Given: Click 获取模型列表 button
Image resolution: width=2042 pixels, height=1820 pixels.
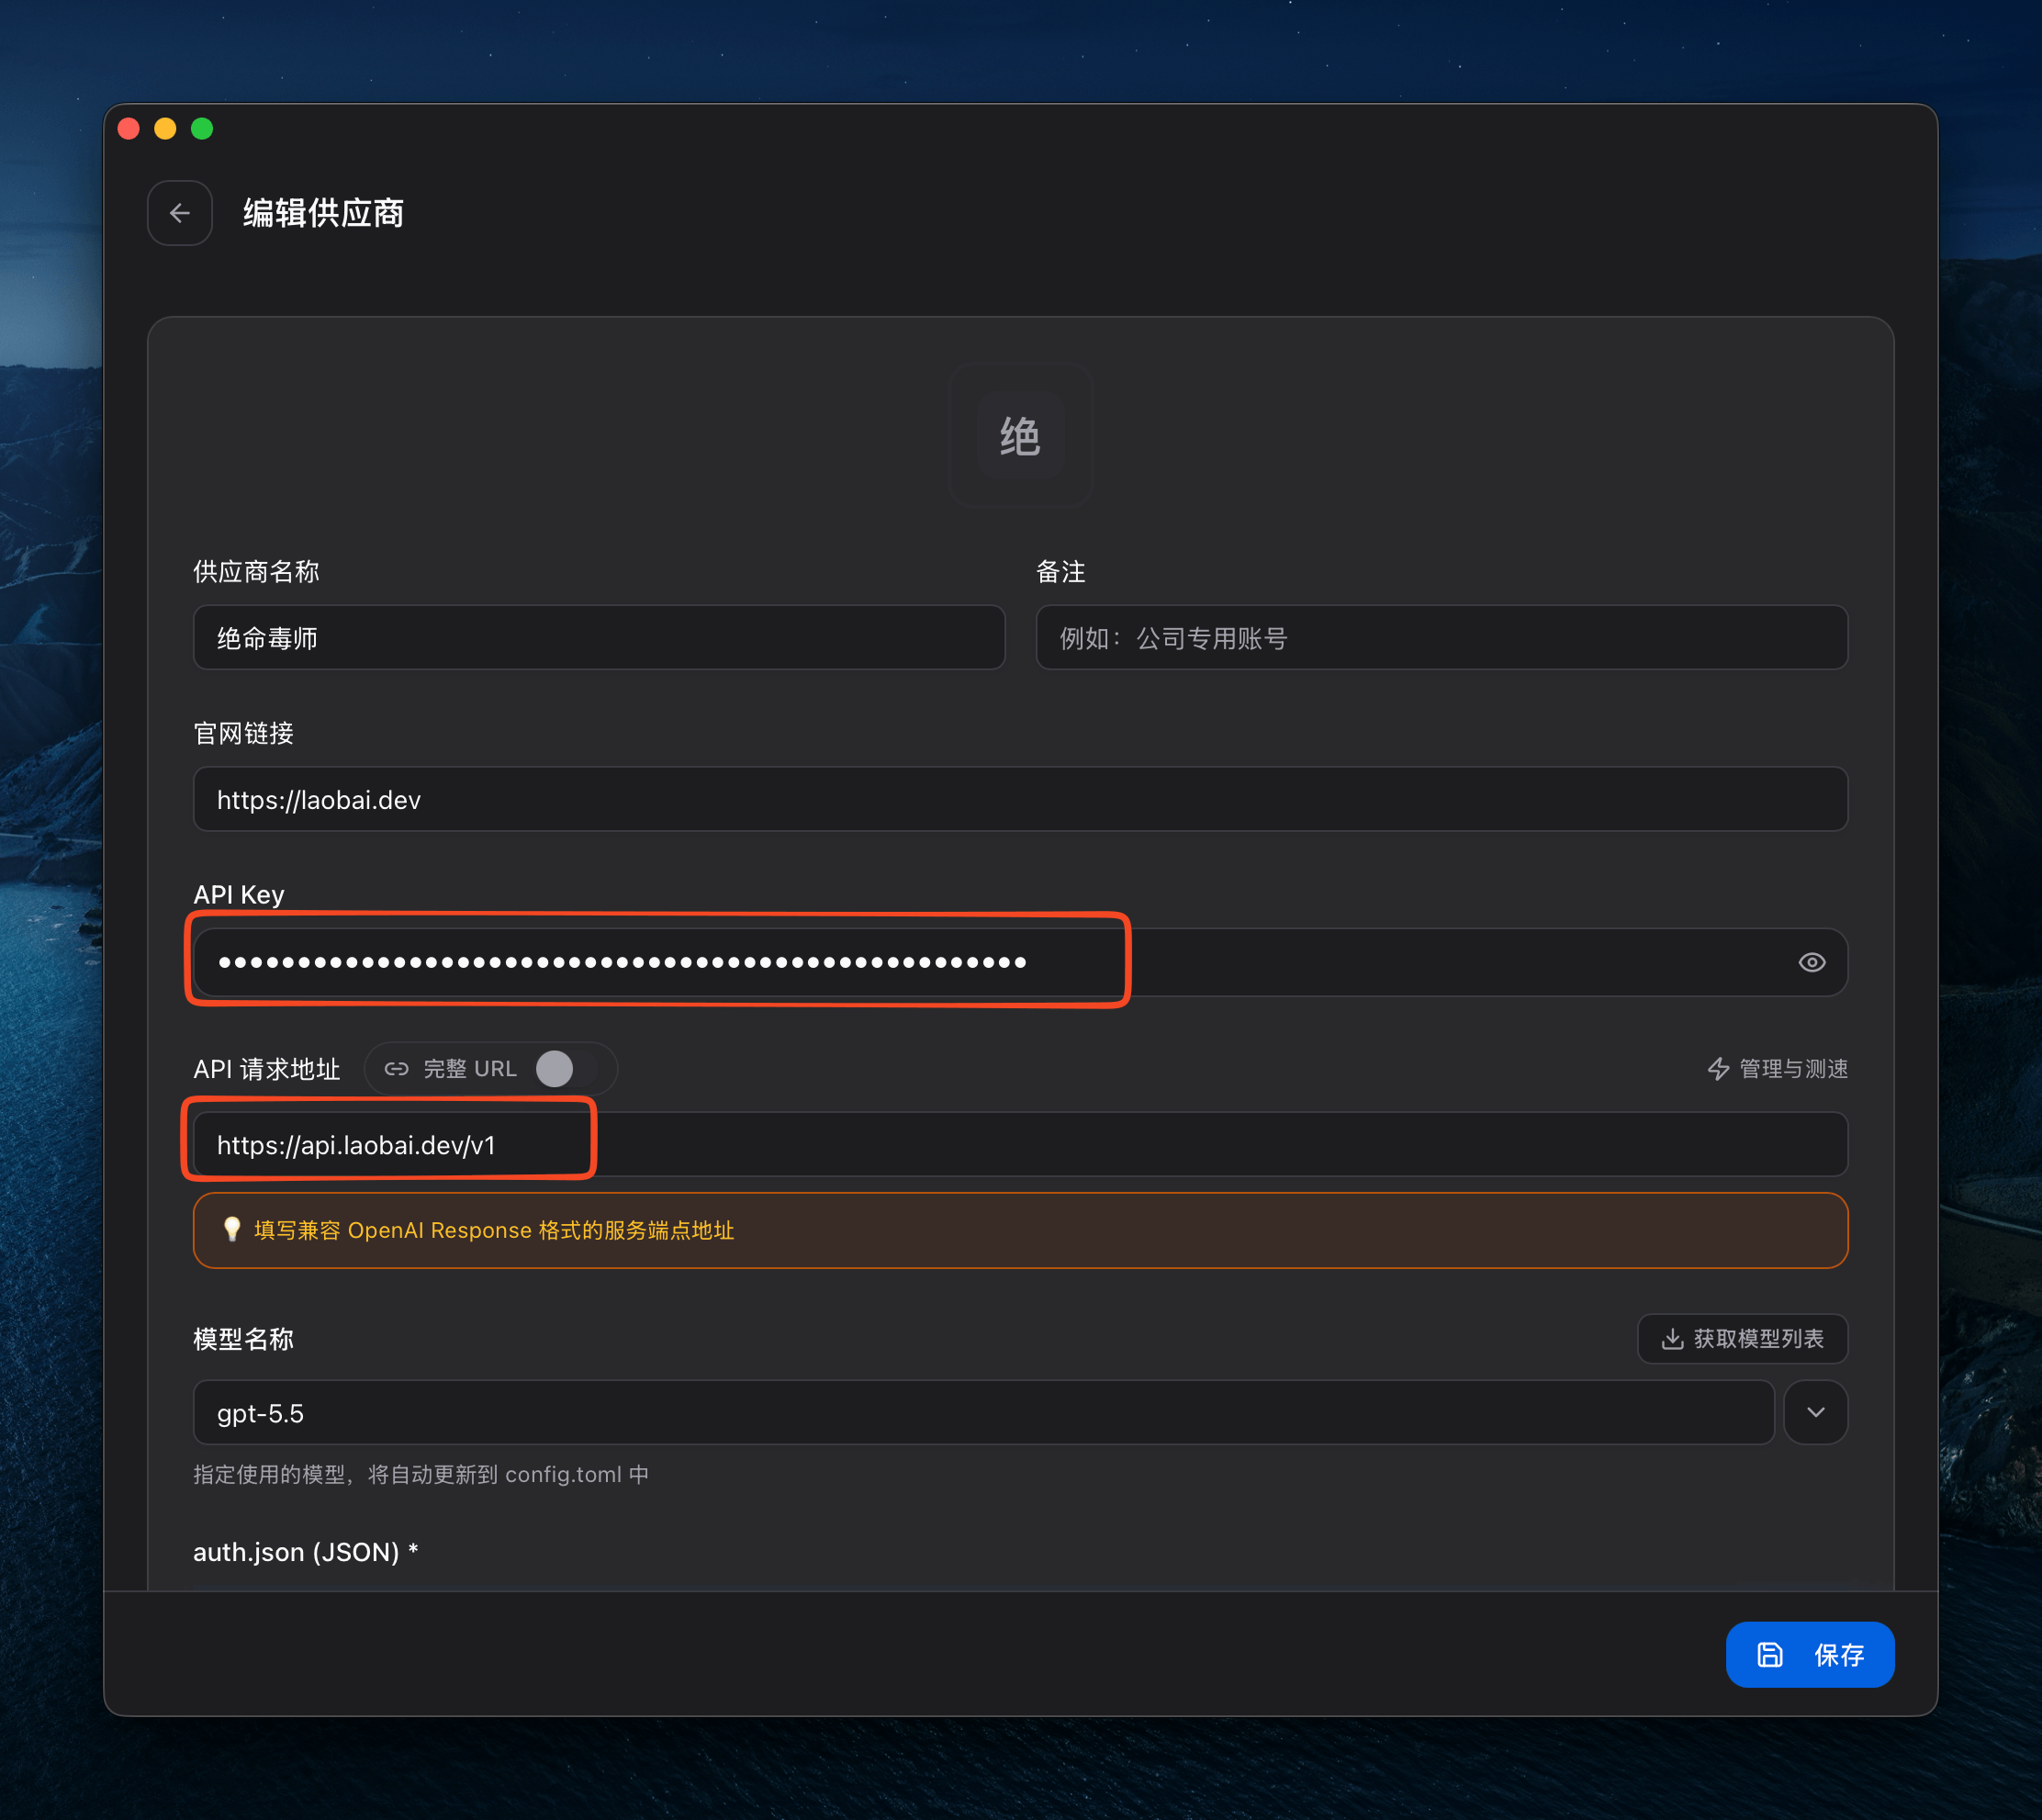Looking at the screenshot, I should [x=1742, y=1339].
